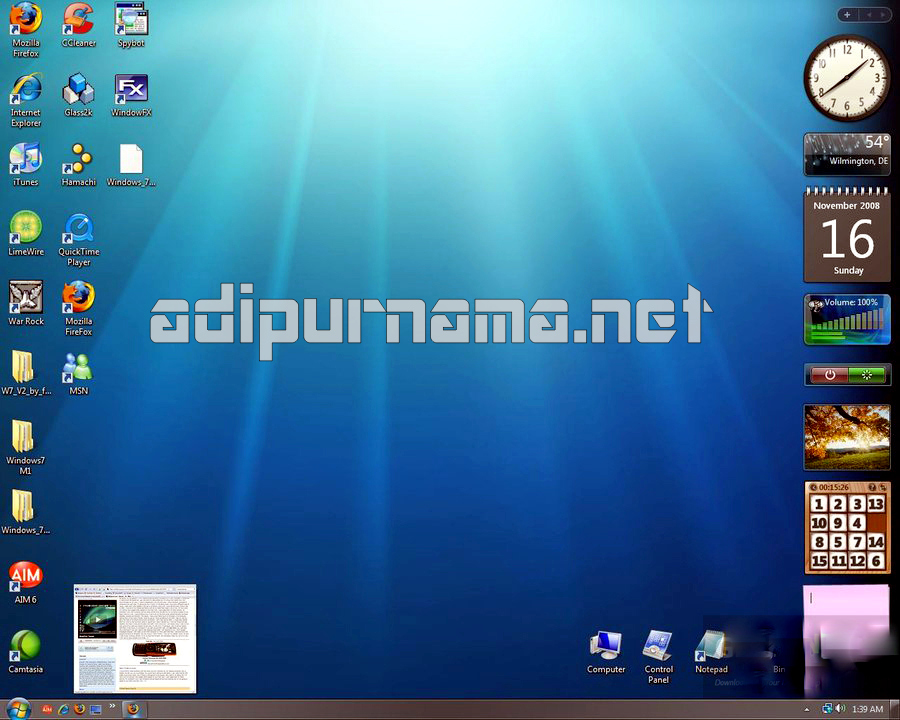900x720 pixels.
Task: Open the second Mozilla FireFox shortcut beside War Rock
Action: tap(79, 308)
